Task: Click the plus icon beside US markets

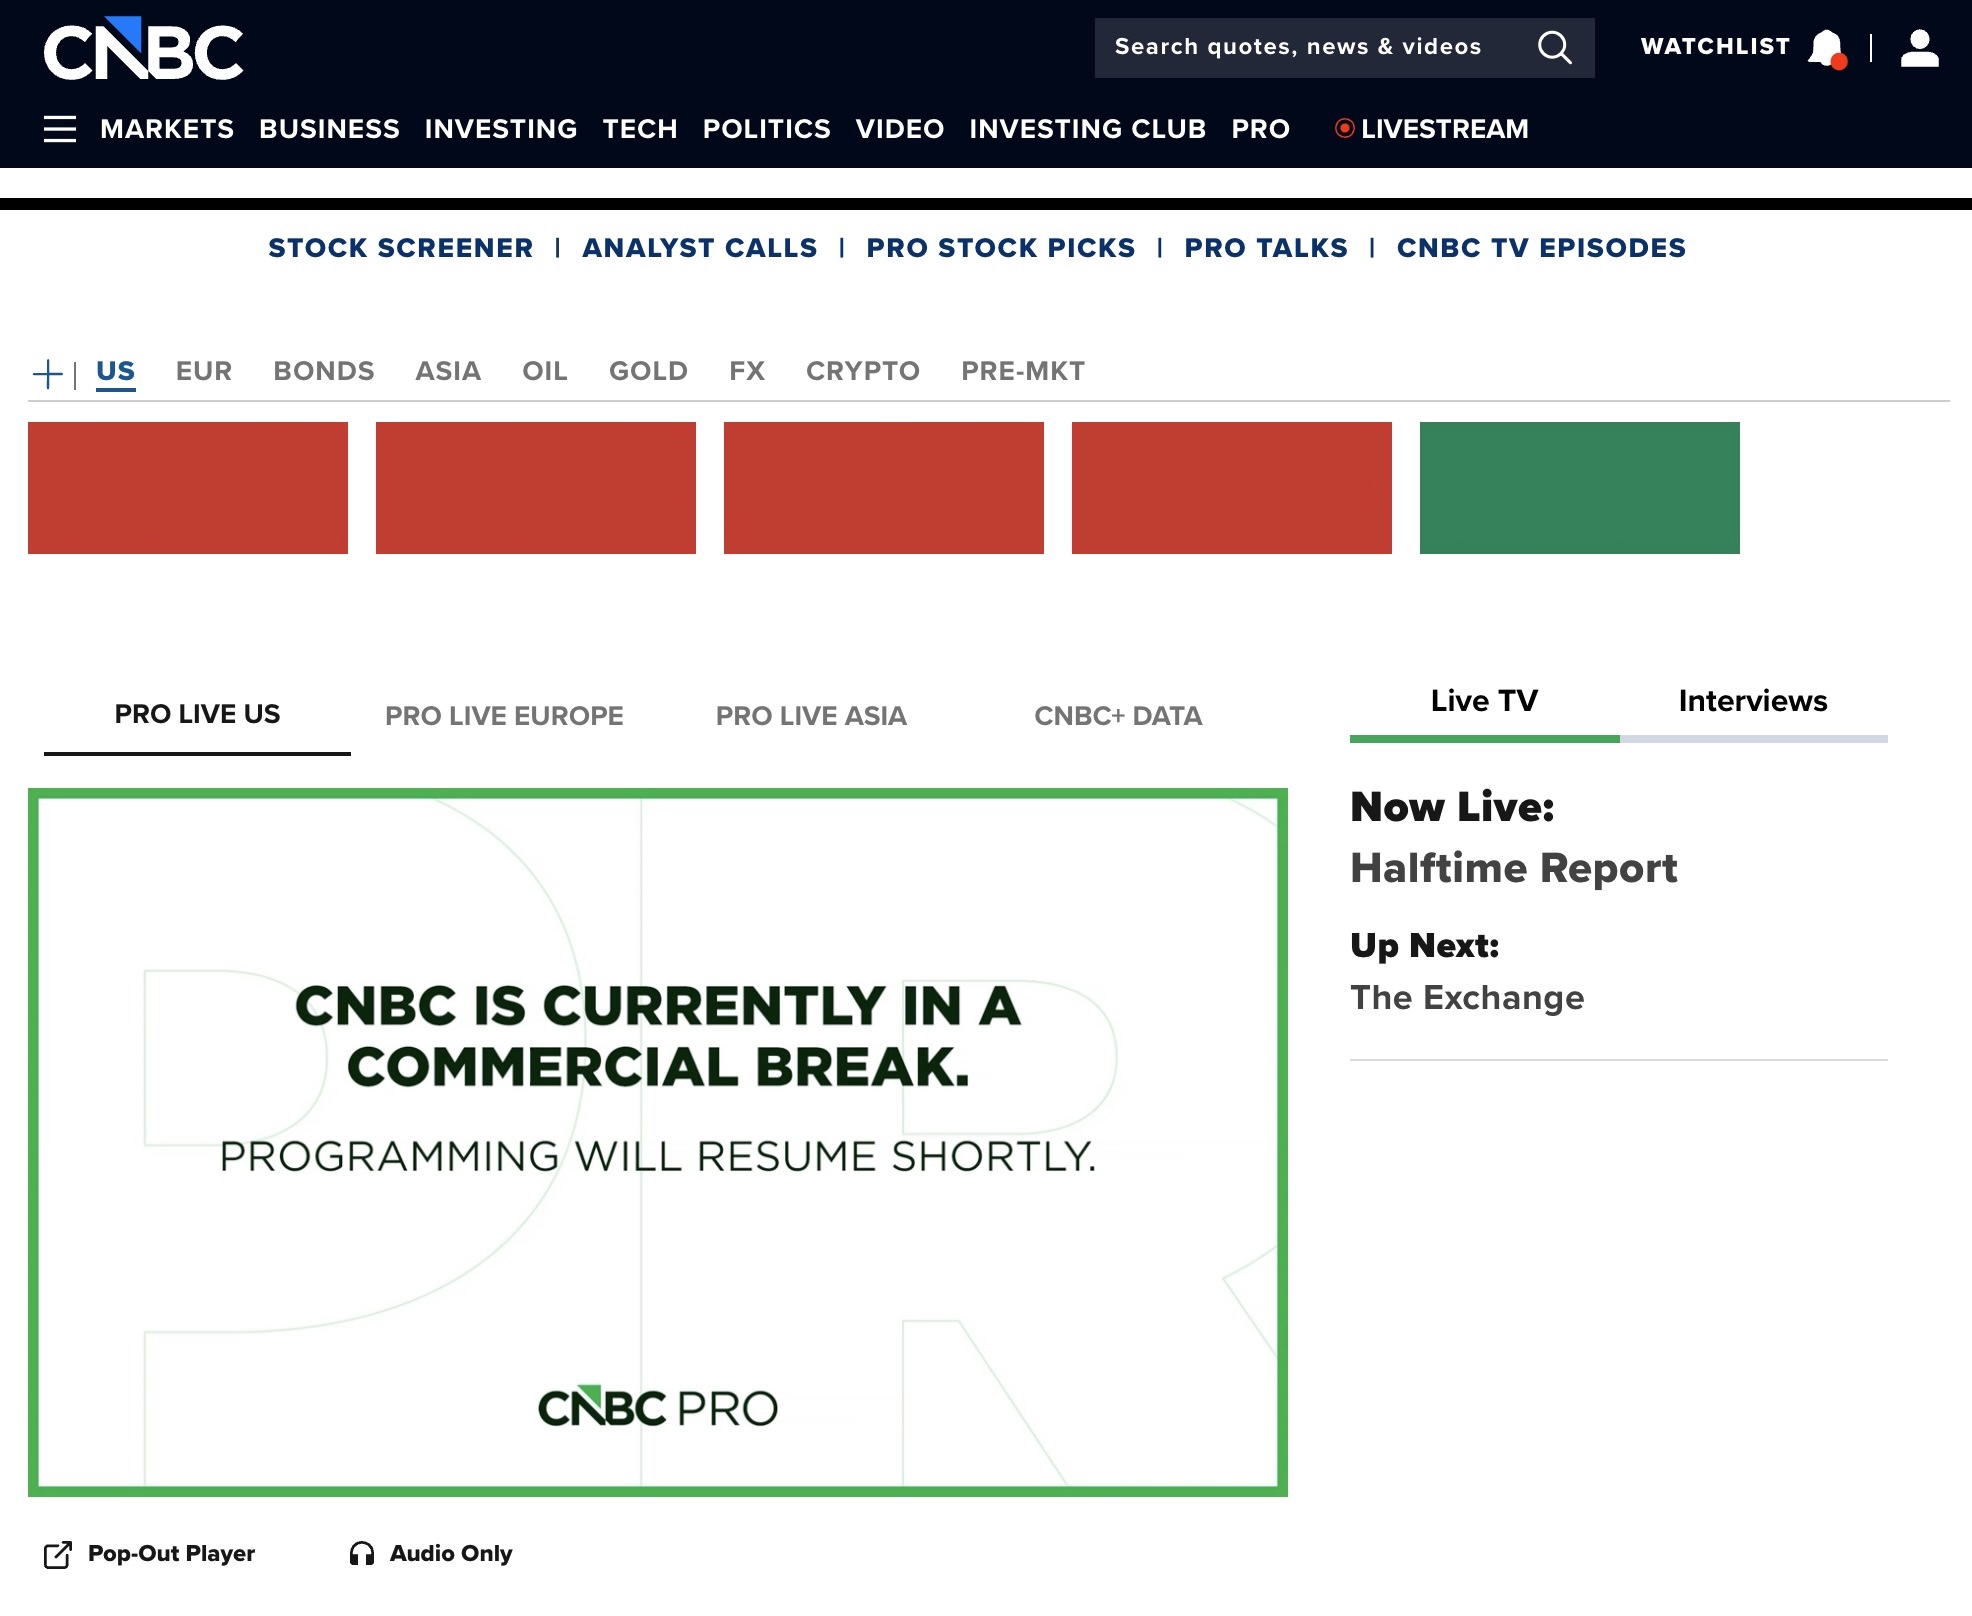Action: click(47, 374)
